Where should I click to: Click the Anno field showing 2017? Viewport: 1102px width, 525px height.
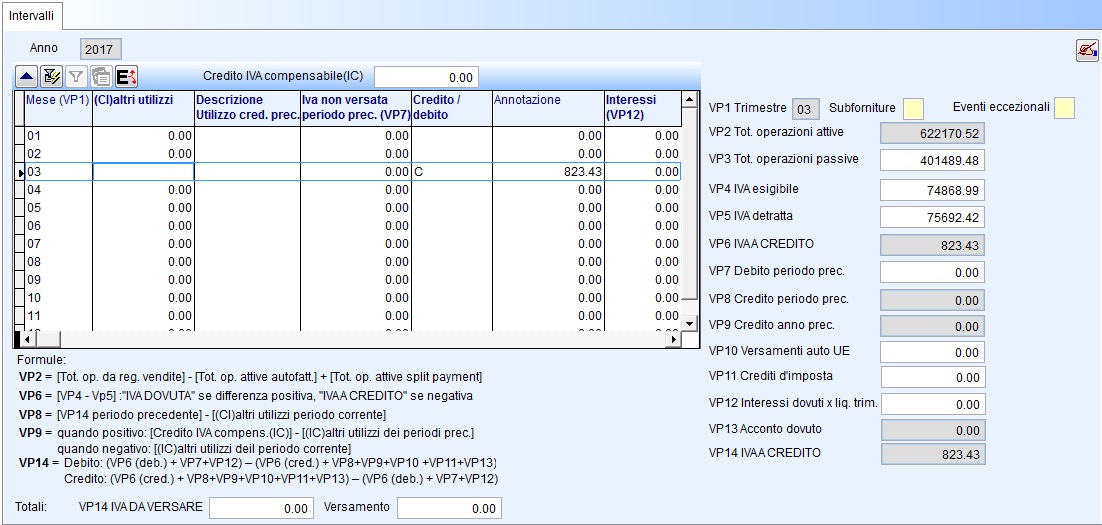click(99, 50)
